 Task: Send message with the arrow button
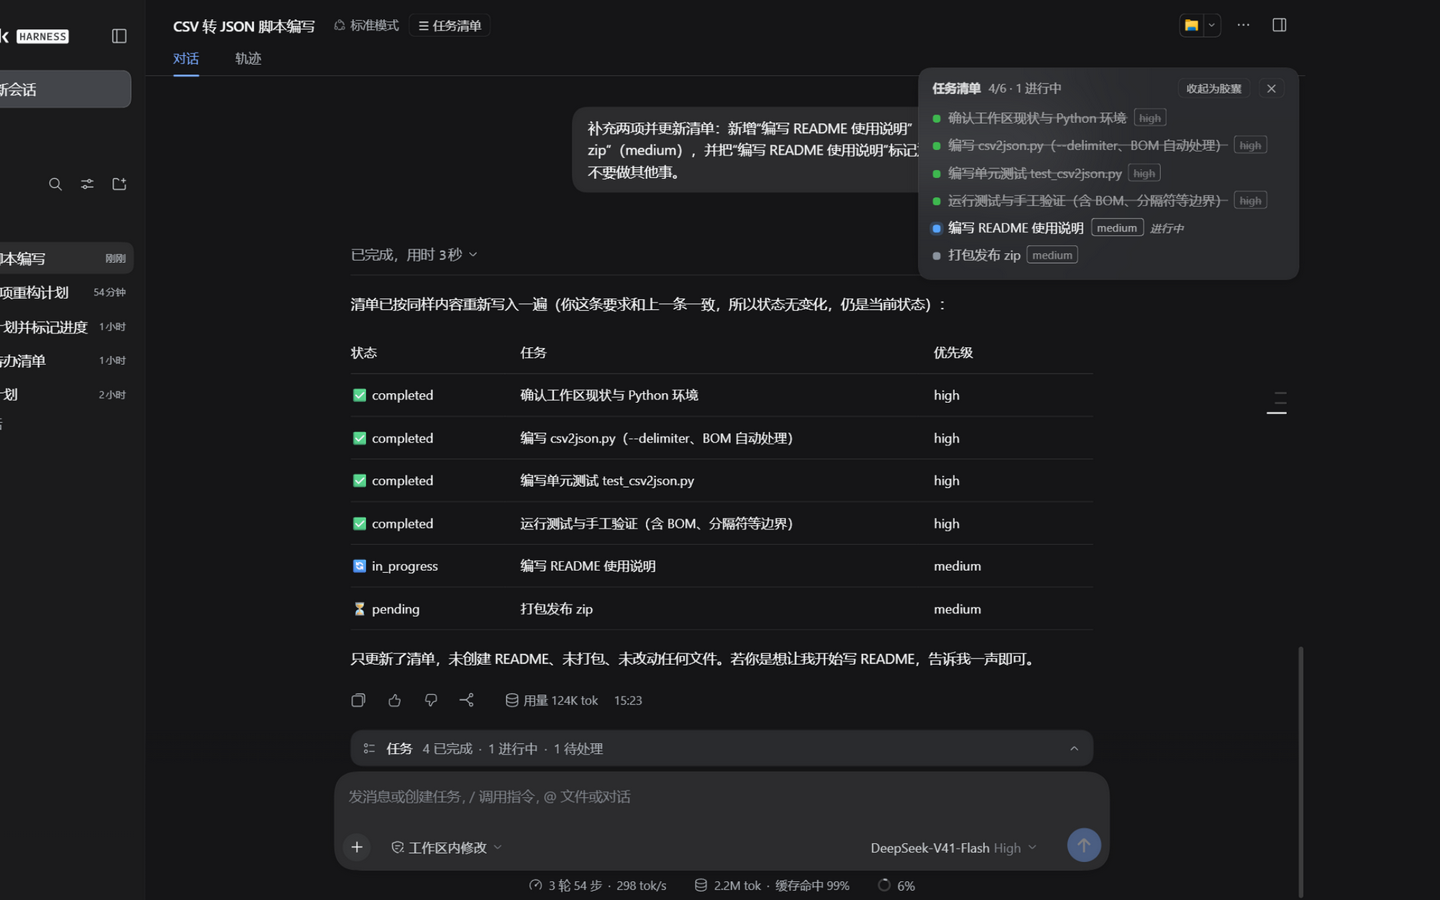click(x=1083, y=846)
